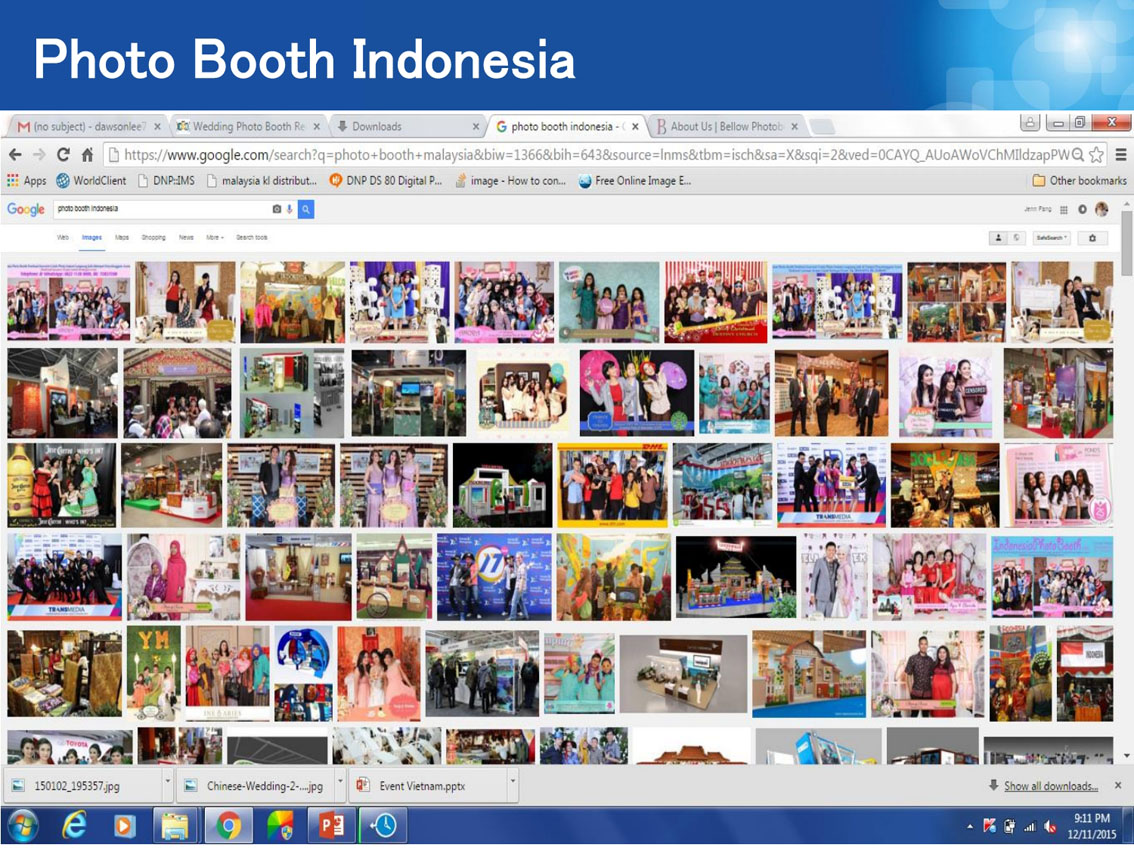Open the Google apps grid icon
Image resolution: width=1134 pixels, height=851 pixels.
click(1063, 210)
